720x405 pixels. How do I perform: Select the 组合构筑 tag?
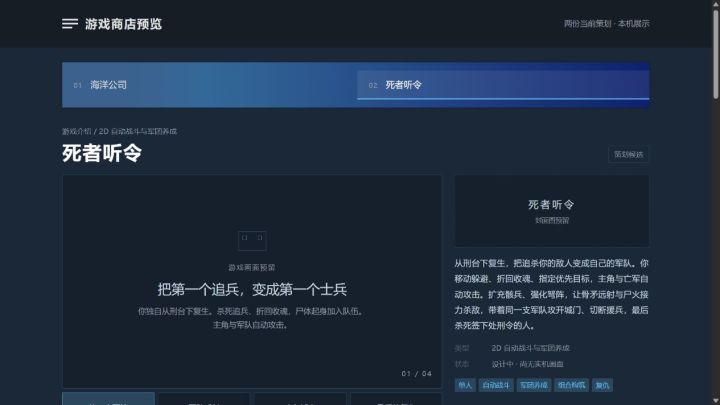(571, 385)
